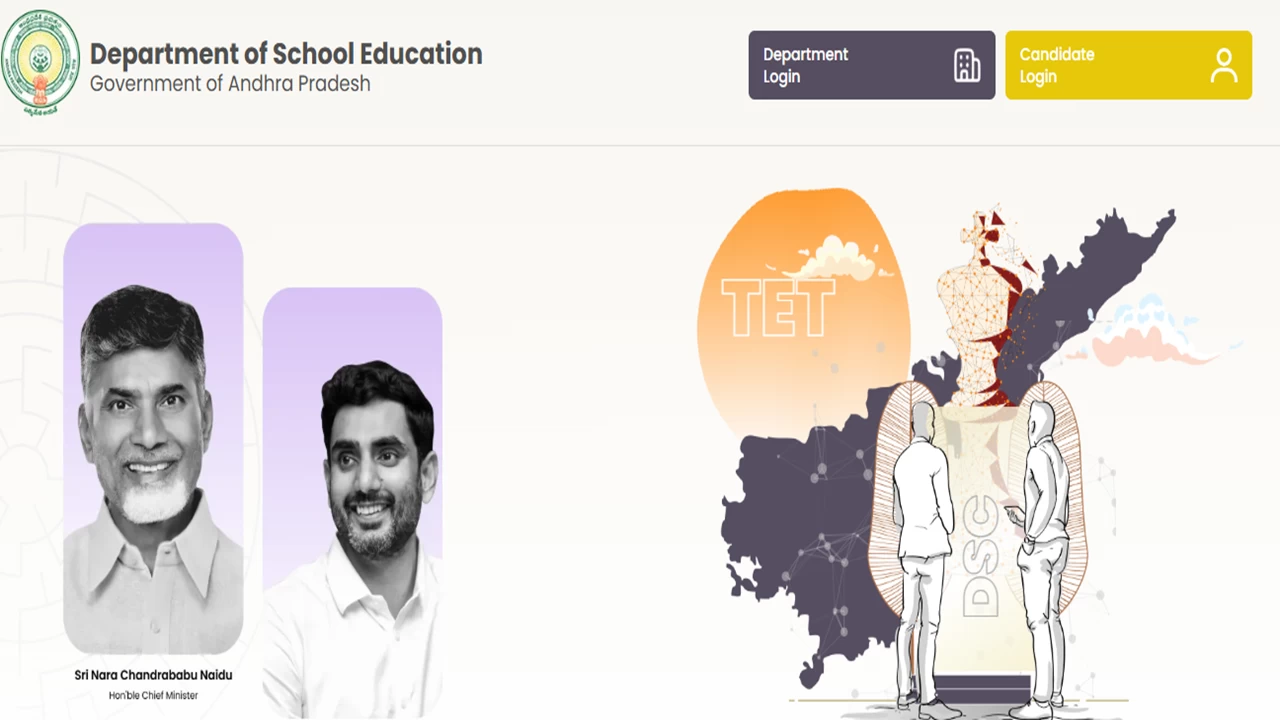The image size is (1280, 720).
Task: Open the Candidate Login button
Action: pos(1128,65)
